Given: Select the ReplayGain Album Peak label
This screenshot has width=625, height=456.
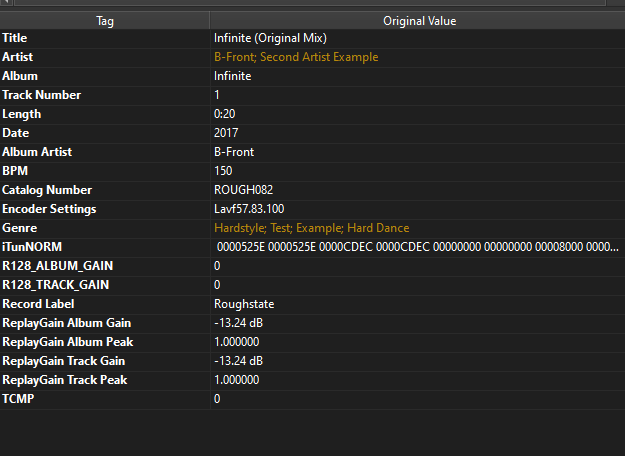Looking at the screenshot, I should tap(68, 342).
